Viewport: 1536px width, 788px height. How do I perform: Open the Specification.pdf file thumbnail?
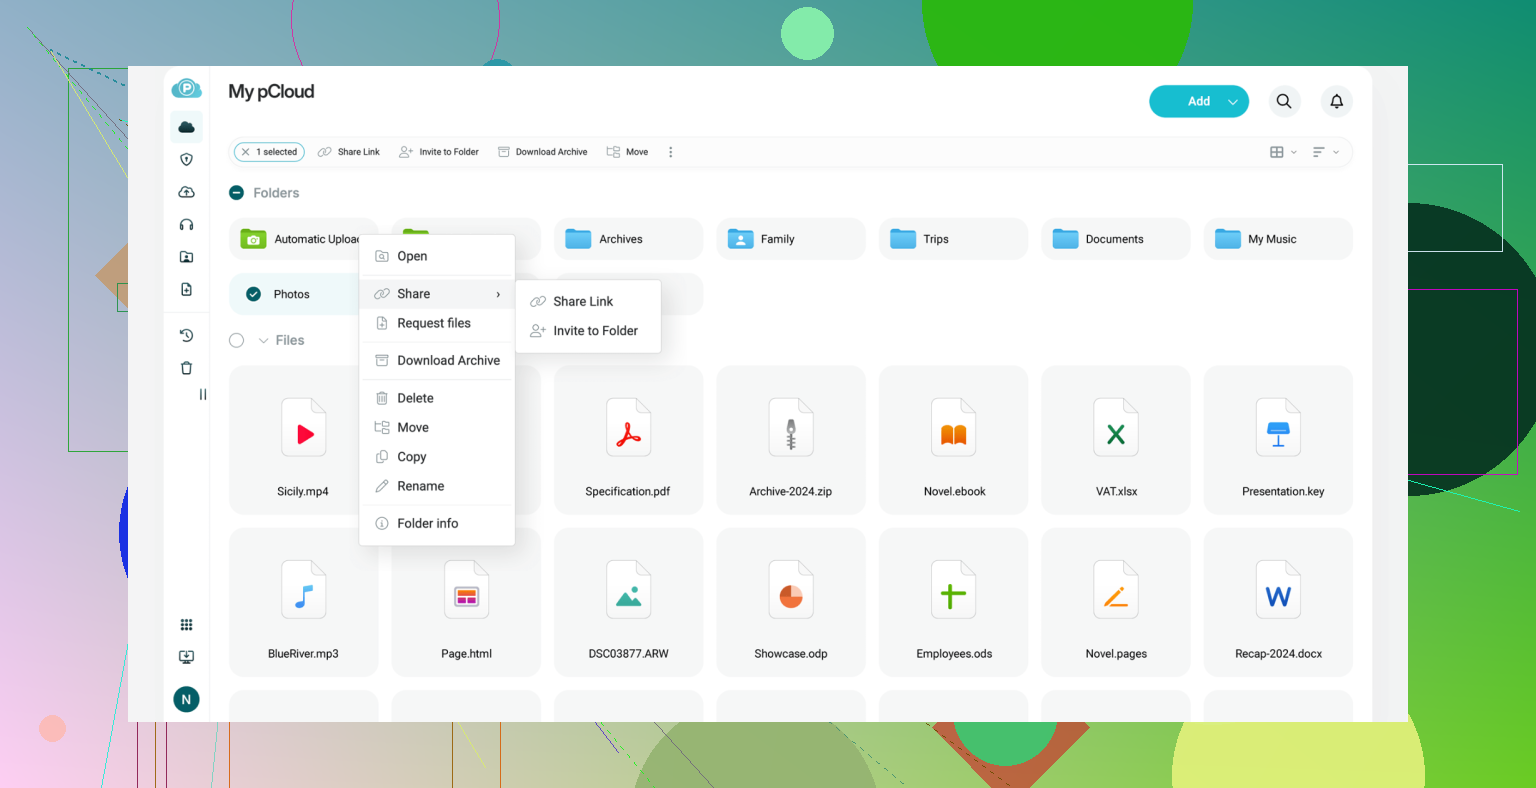[628, 436]
